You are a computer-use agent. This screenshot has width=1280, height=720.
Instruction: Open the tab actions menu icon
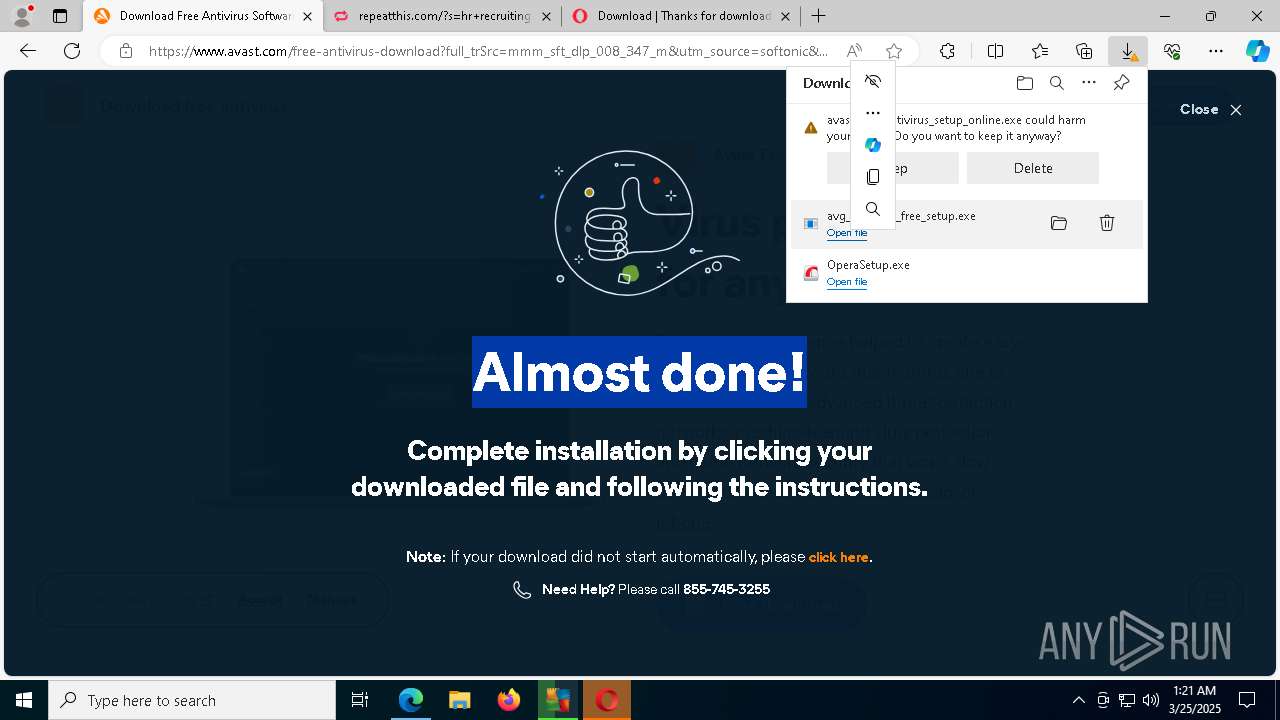(60, 16)
